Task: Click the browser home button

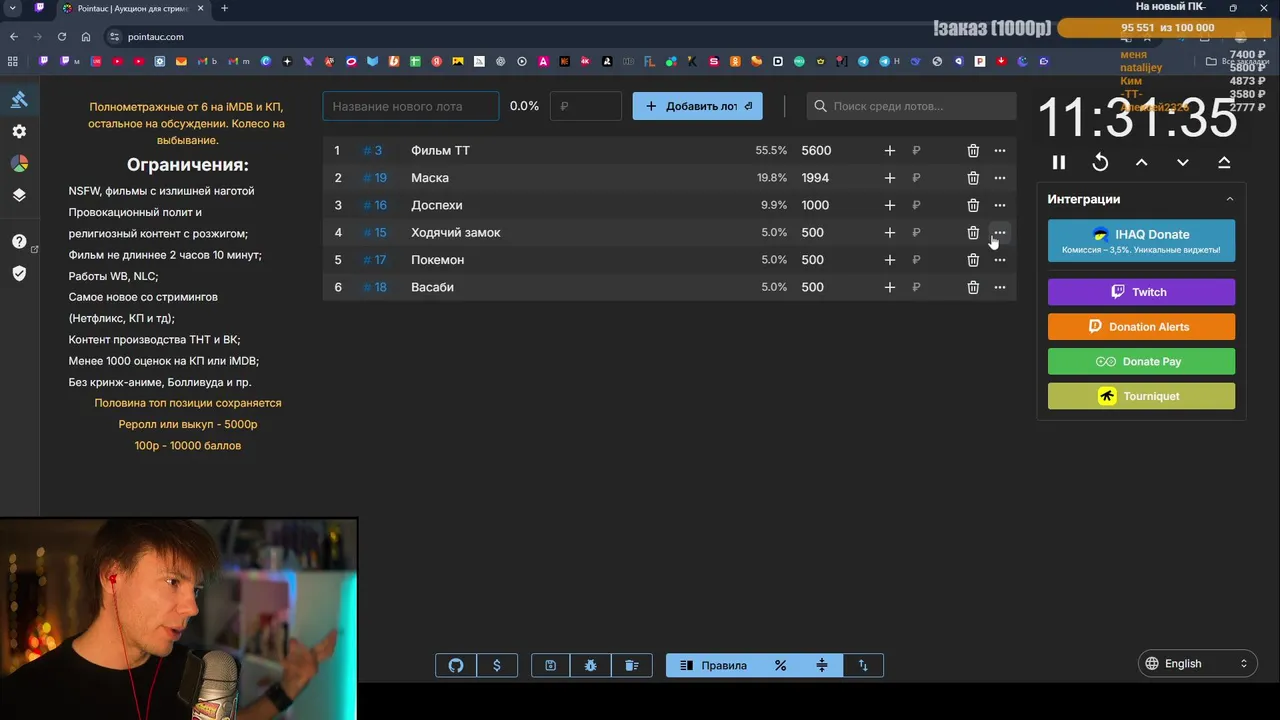Action: (86, 37)
